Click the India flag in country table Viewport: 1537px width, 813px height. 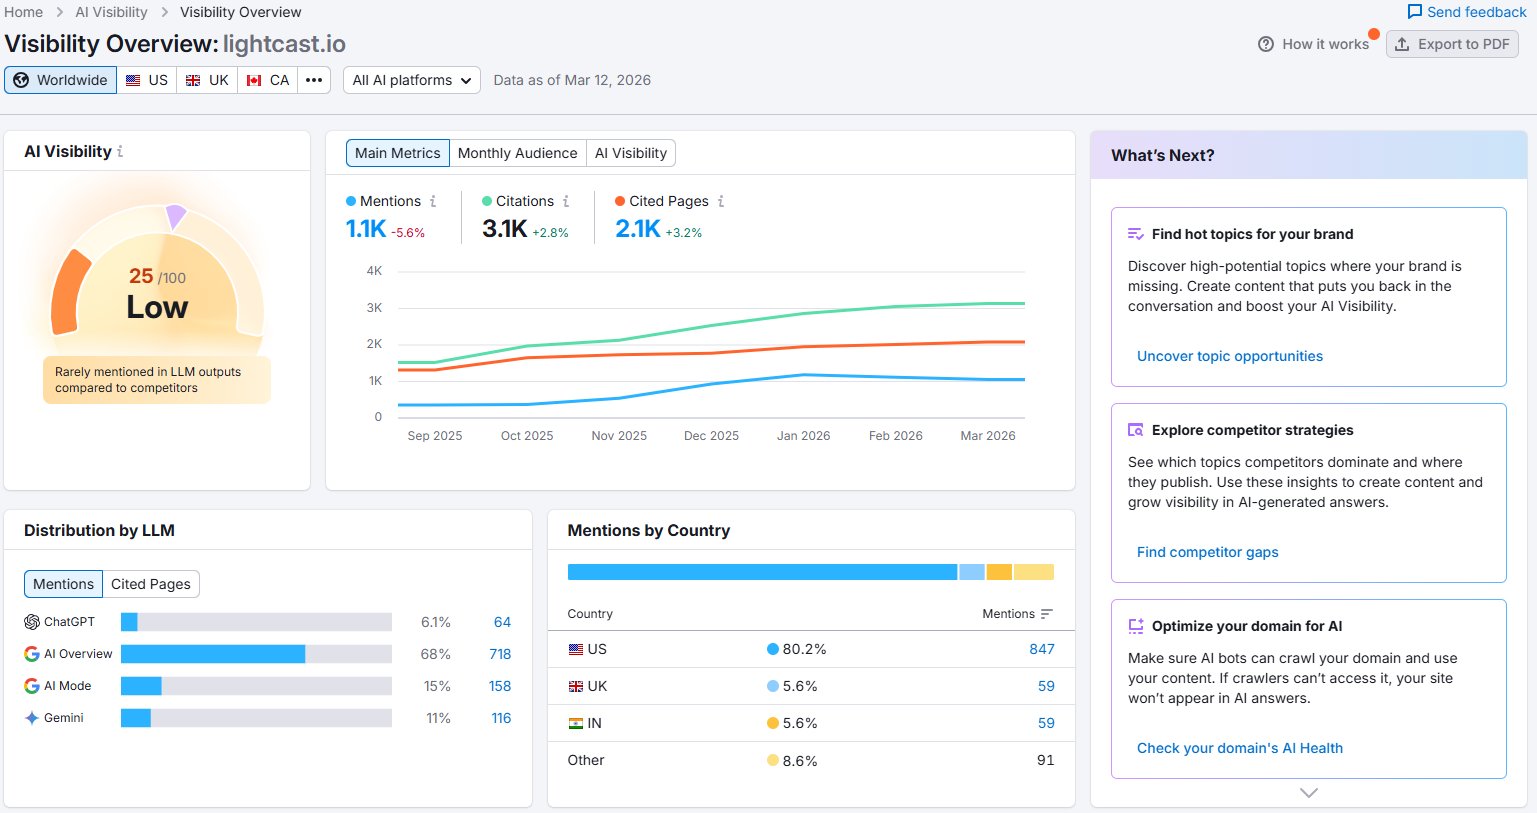[x=576, y=723]
